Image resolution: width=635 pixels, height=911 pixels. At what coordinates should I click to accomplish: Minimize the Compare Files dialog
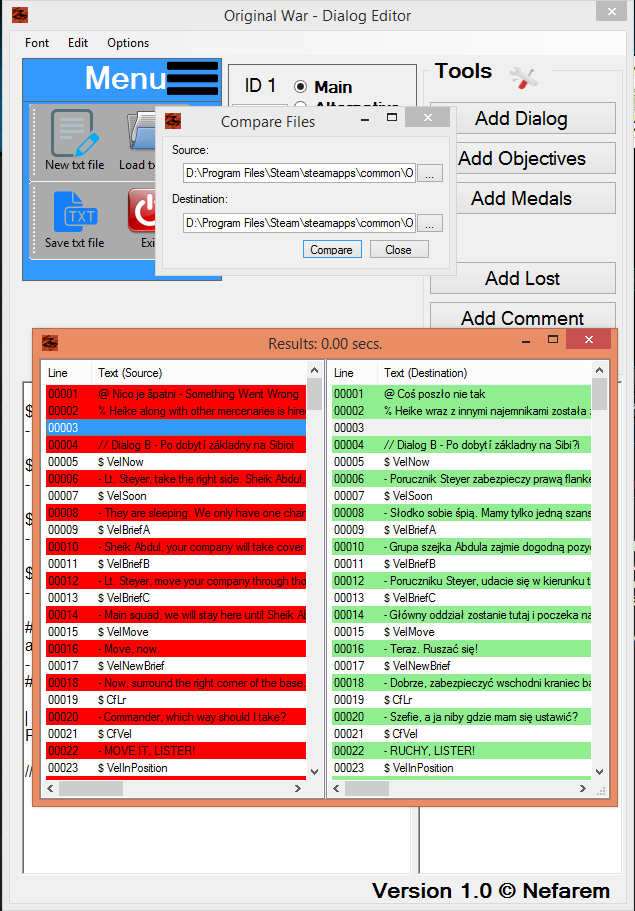coord(365,119)
